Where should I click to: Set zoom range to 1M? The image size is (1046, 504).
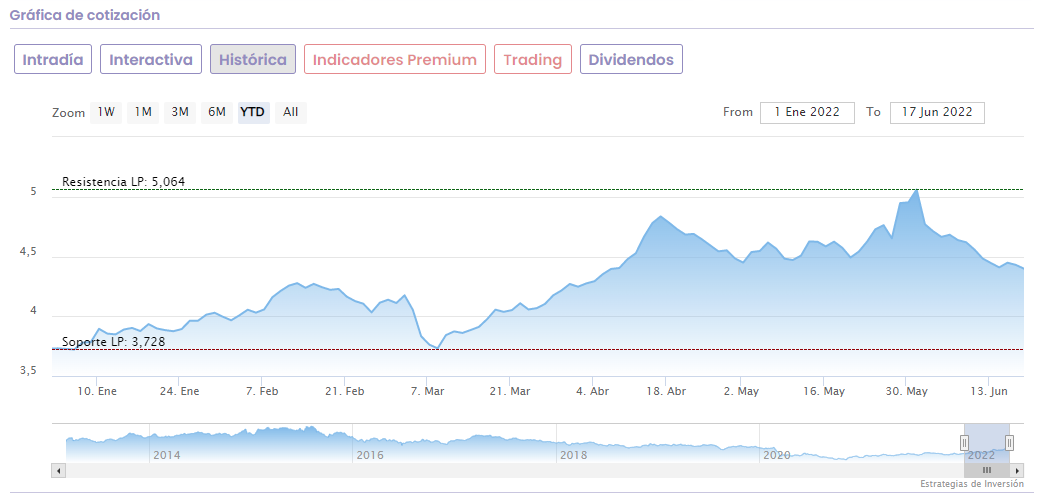pos(143,112)
